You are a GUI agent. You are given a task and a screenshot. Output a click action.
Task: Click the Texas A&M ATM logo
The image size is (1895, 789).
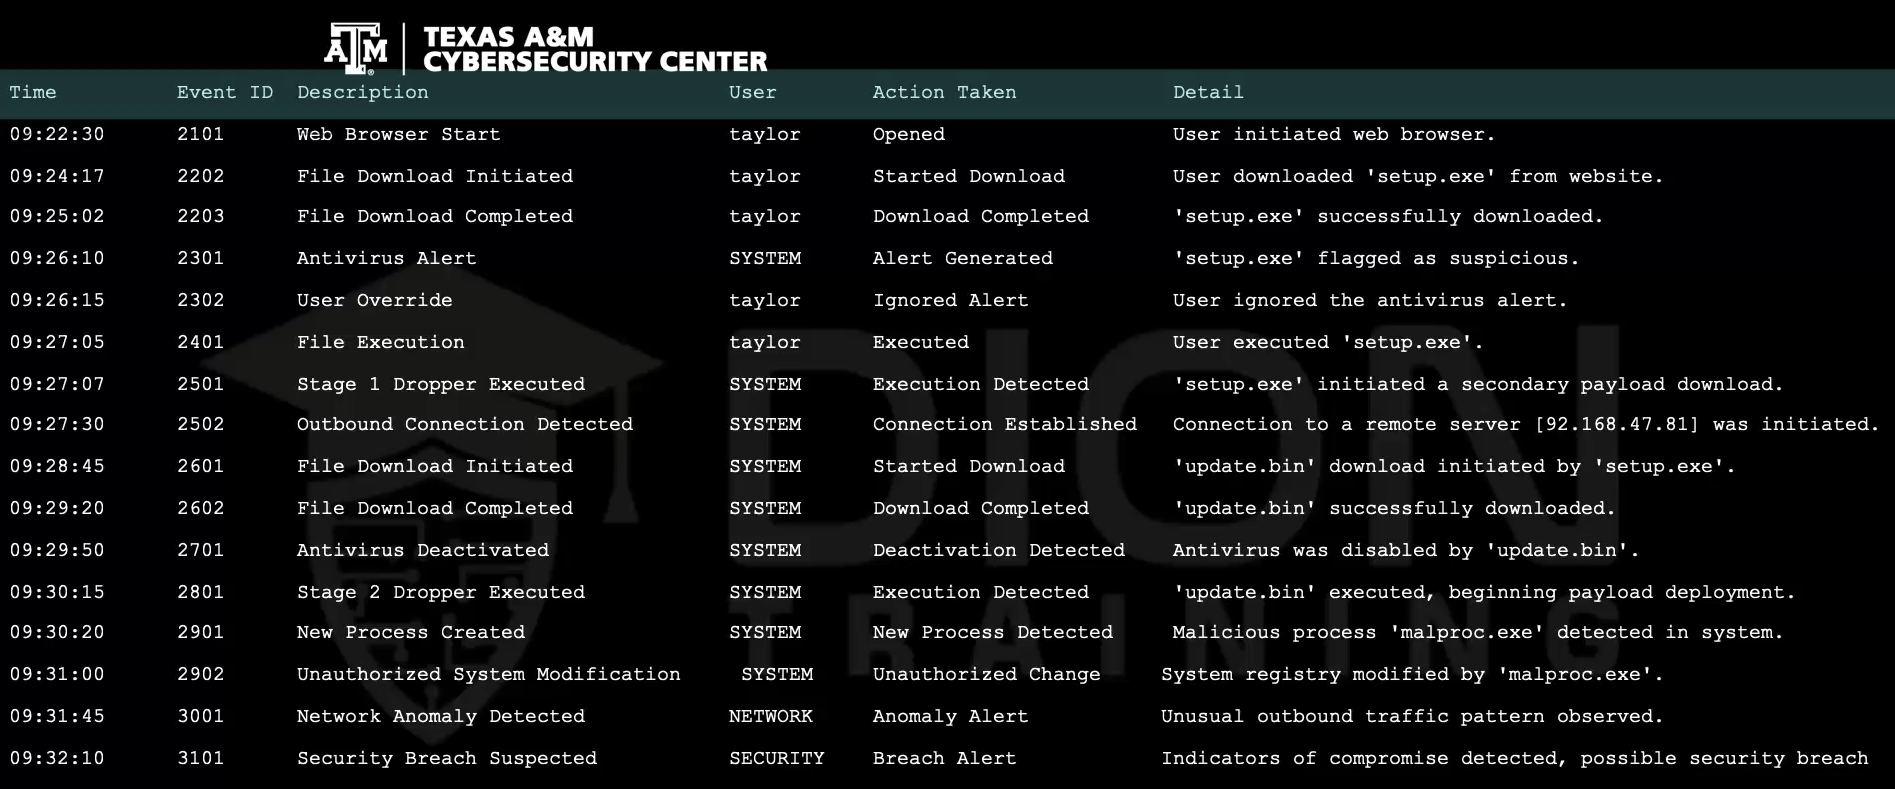coord(355,49)
